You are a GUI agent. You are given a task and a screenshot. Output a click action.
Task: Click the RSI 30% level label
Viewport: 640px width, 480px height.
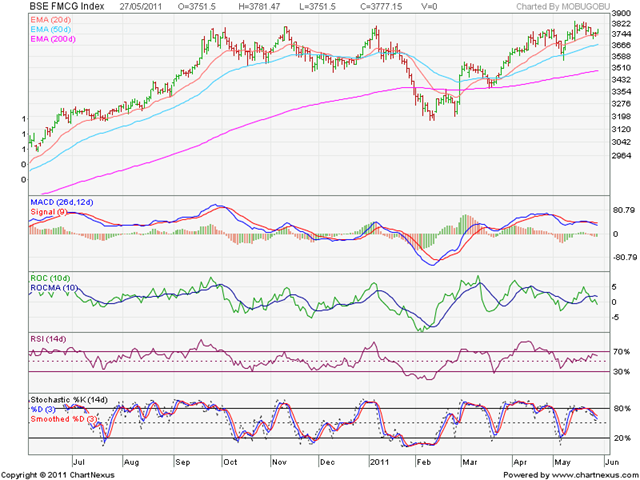(621, 372)
